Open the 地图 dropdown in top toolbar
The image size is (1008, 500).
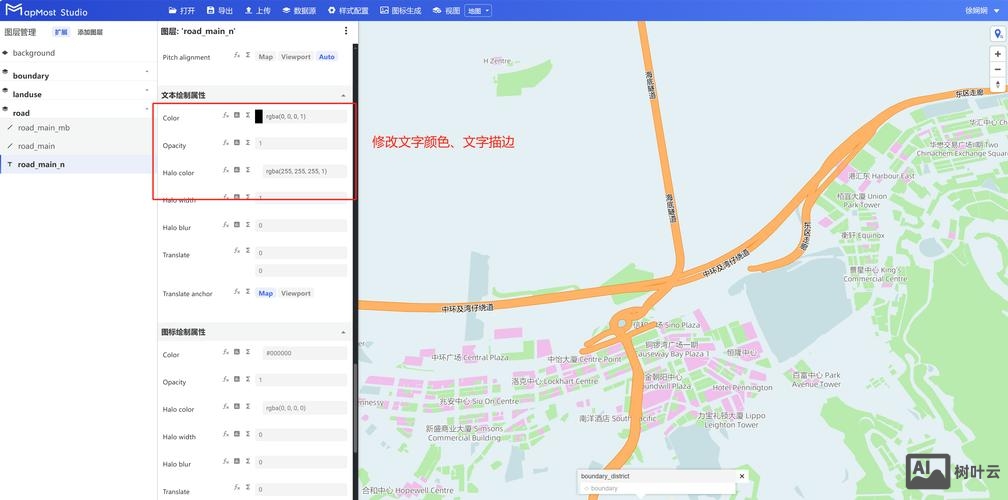[479, 10]
